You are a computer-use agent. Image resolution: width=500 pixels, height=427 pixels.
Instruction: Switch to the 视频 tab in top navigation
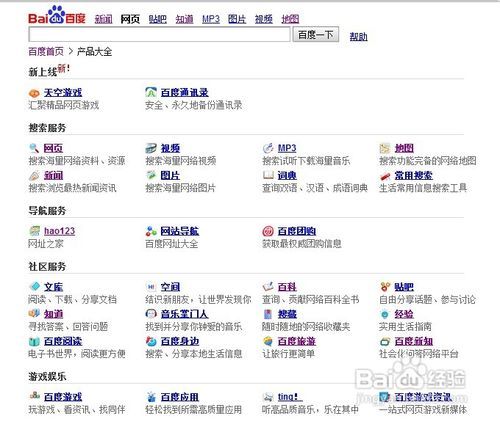264,19
